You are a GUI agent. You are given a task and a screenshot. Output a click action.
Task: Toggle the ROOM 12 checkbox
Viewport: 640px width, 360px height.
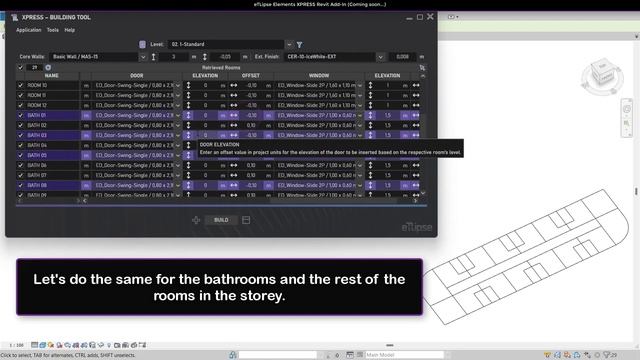coord(20,105)
